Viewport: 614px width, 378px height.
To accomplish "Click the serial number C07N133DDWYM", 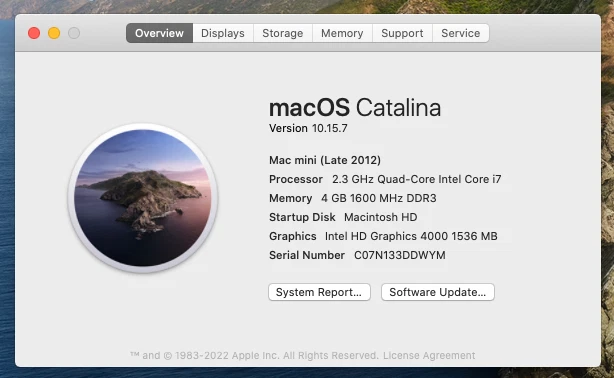I will pyautogui.click(x=400, y=255).
